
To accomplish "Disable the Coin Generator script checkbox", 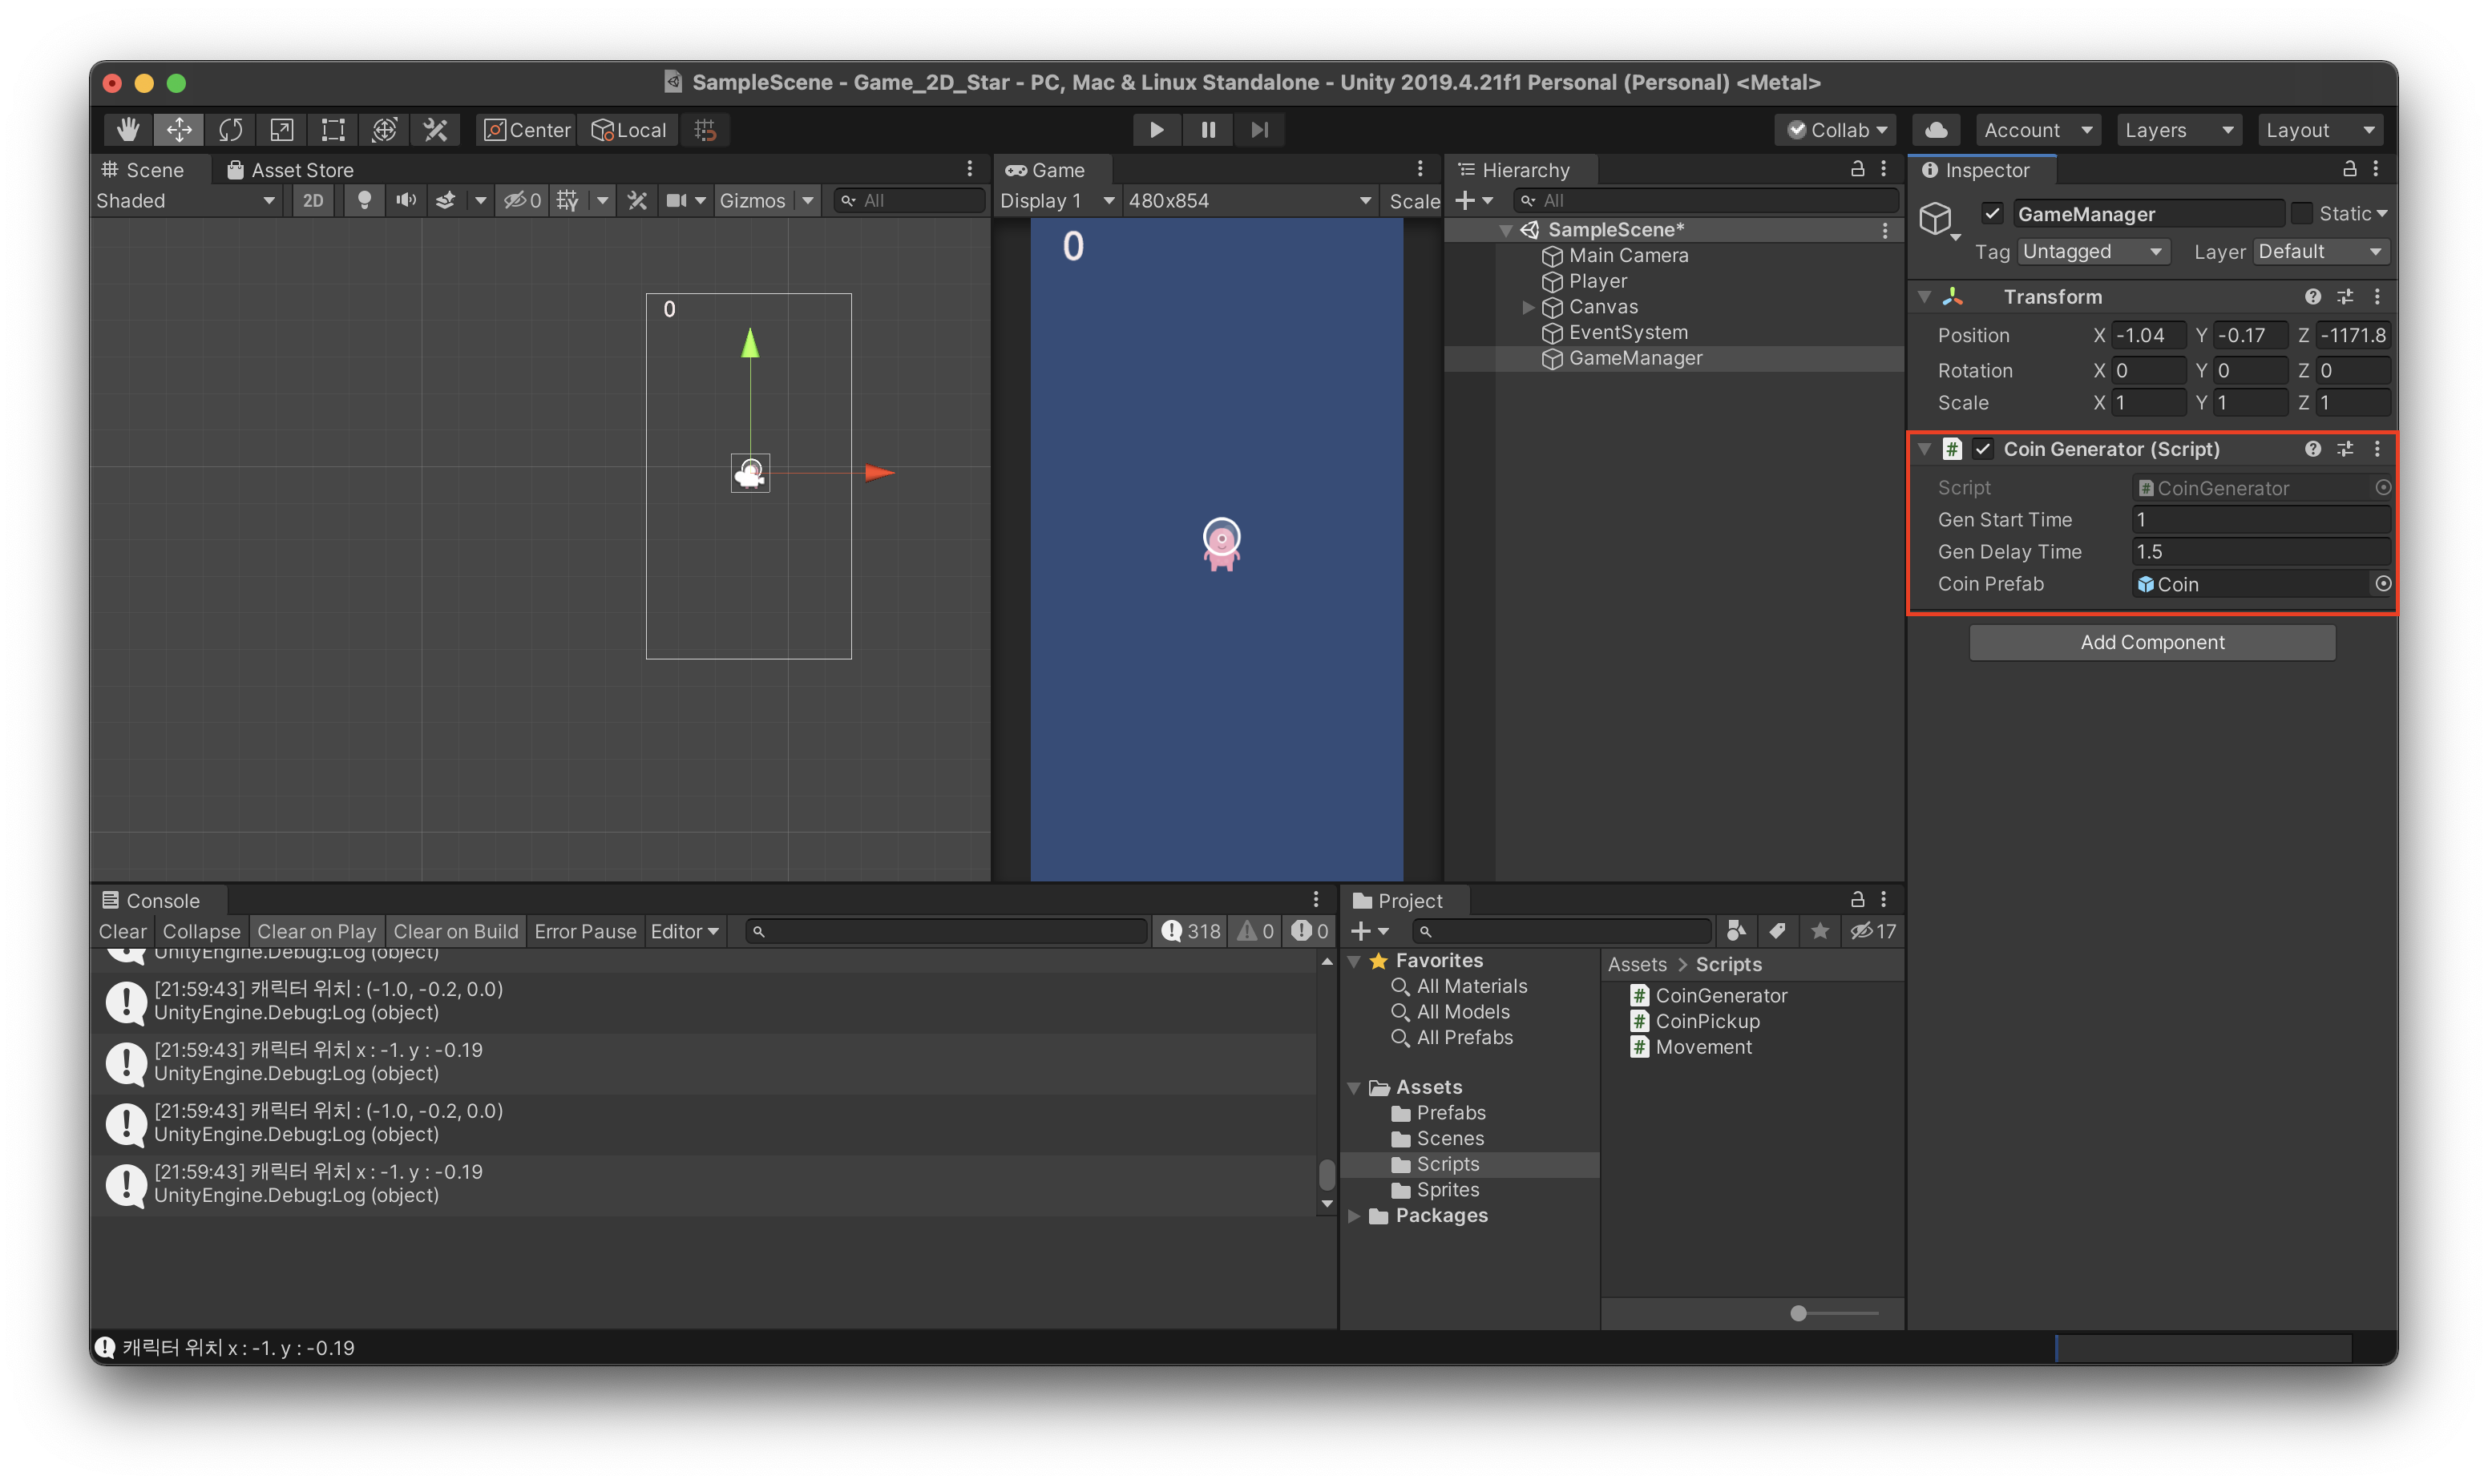I will tap(1983, 449).
